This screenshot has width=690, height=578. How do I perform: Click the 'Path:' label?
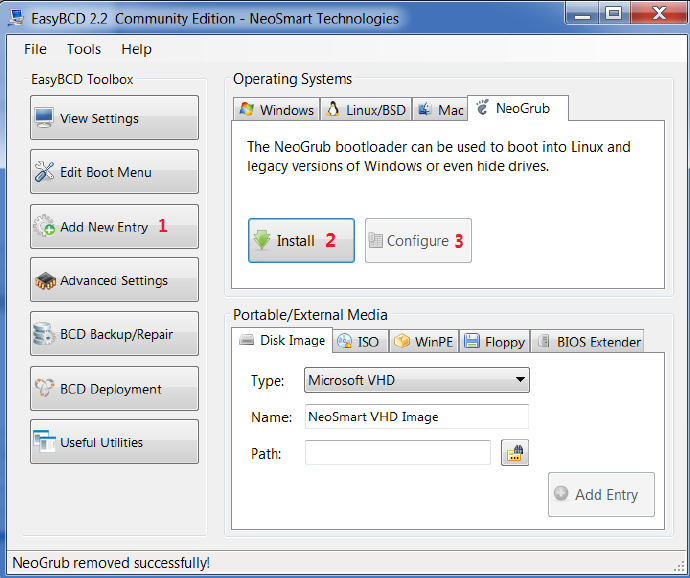pos(266,453)
